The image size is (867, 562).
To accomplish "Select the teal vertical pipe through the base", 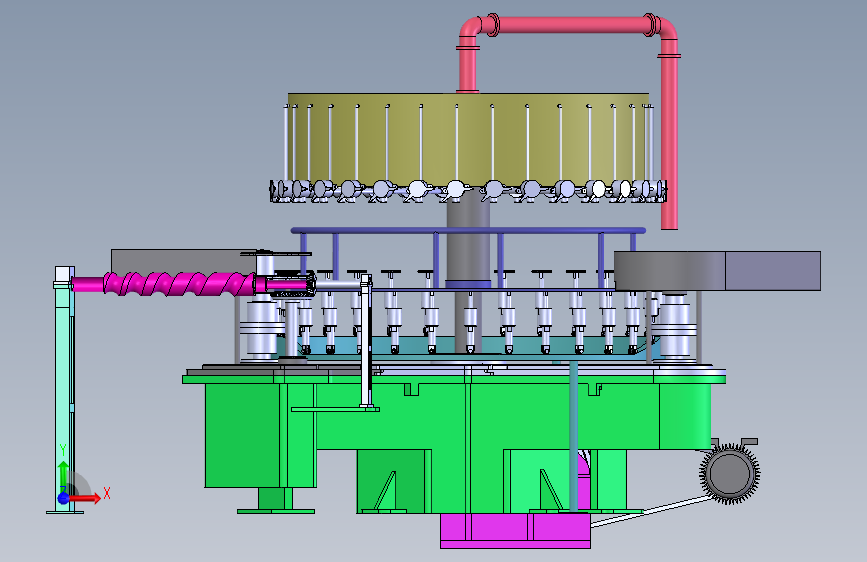I will [x=573, y=435].
